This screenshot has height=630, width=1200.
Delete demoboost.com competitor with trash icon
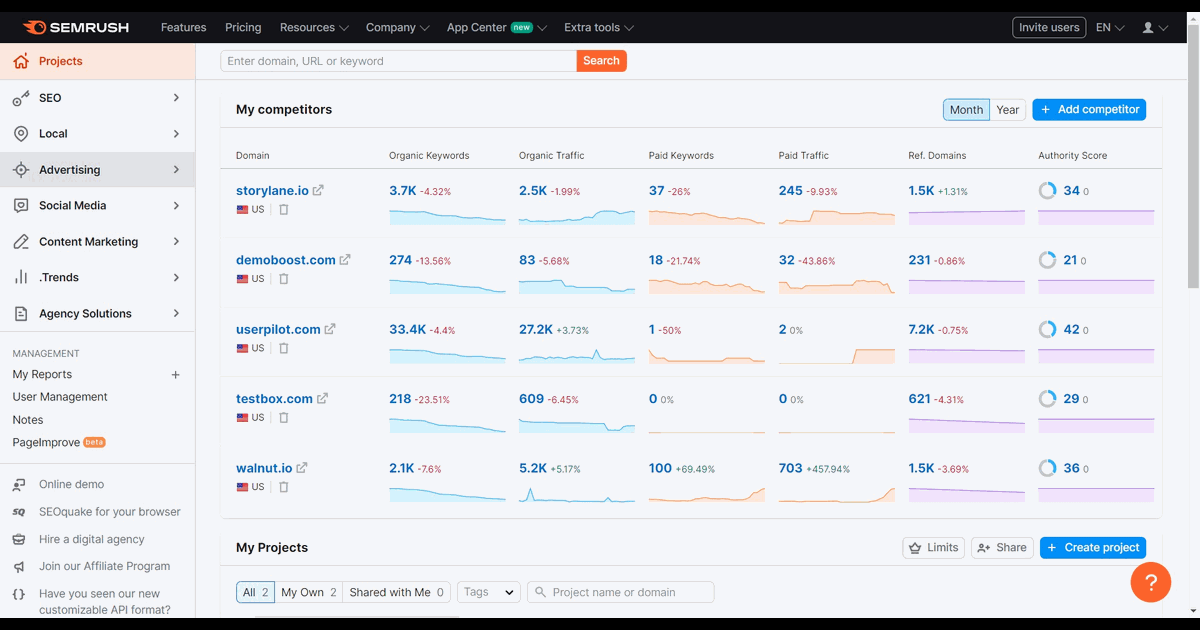284,279
